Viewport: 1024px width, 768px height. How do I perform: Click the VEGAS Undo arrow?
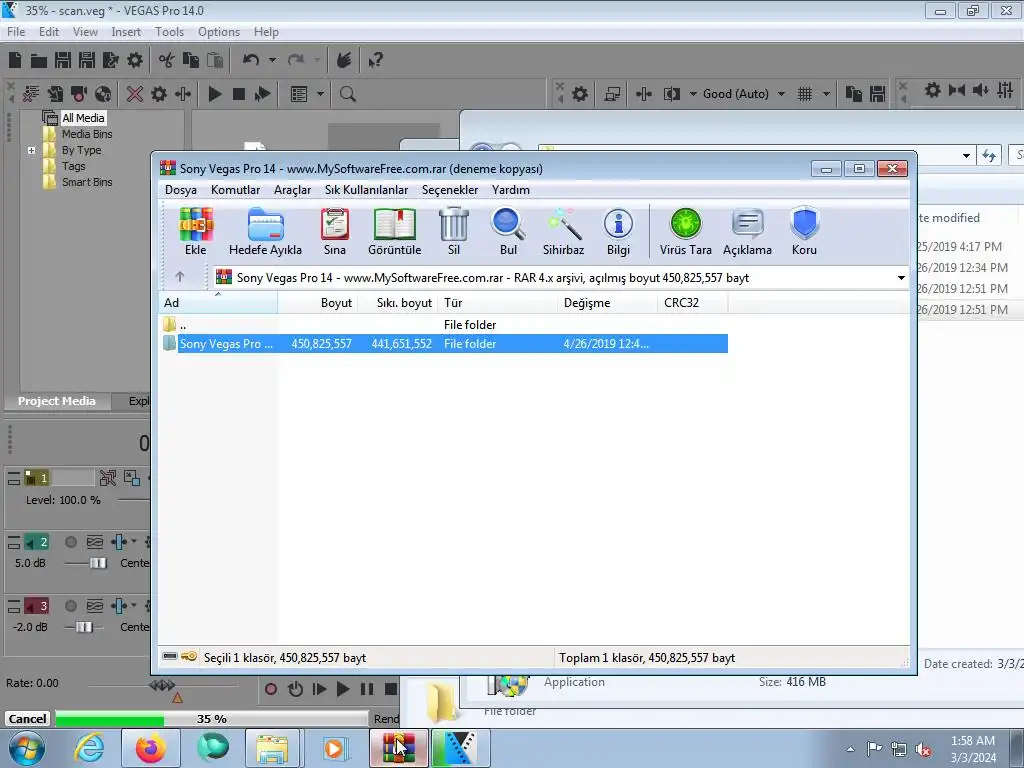251,61
